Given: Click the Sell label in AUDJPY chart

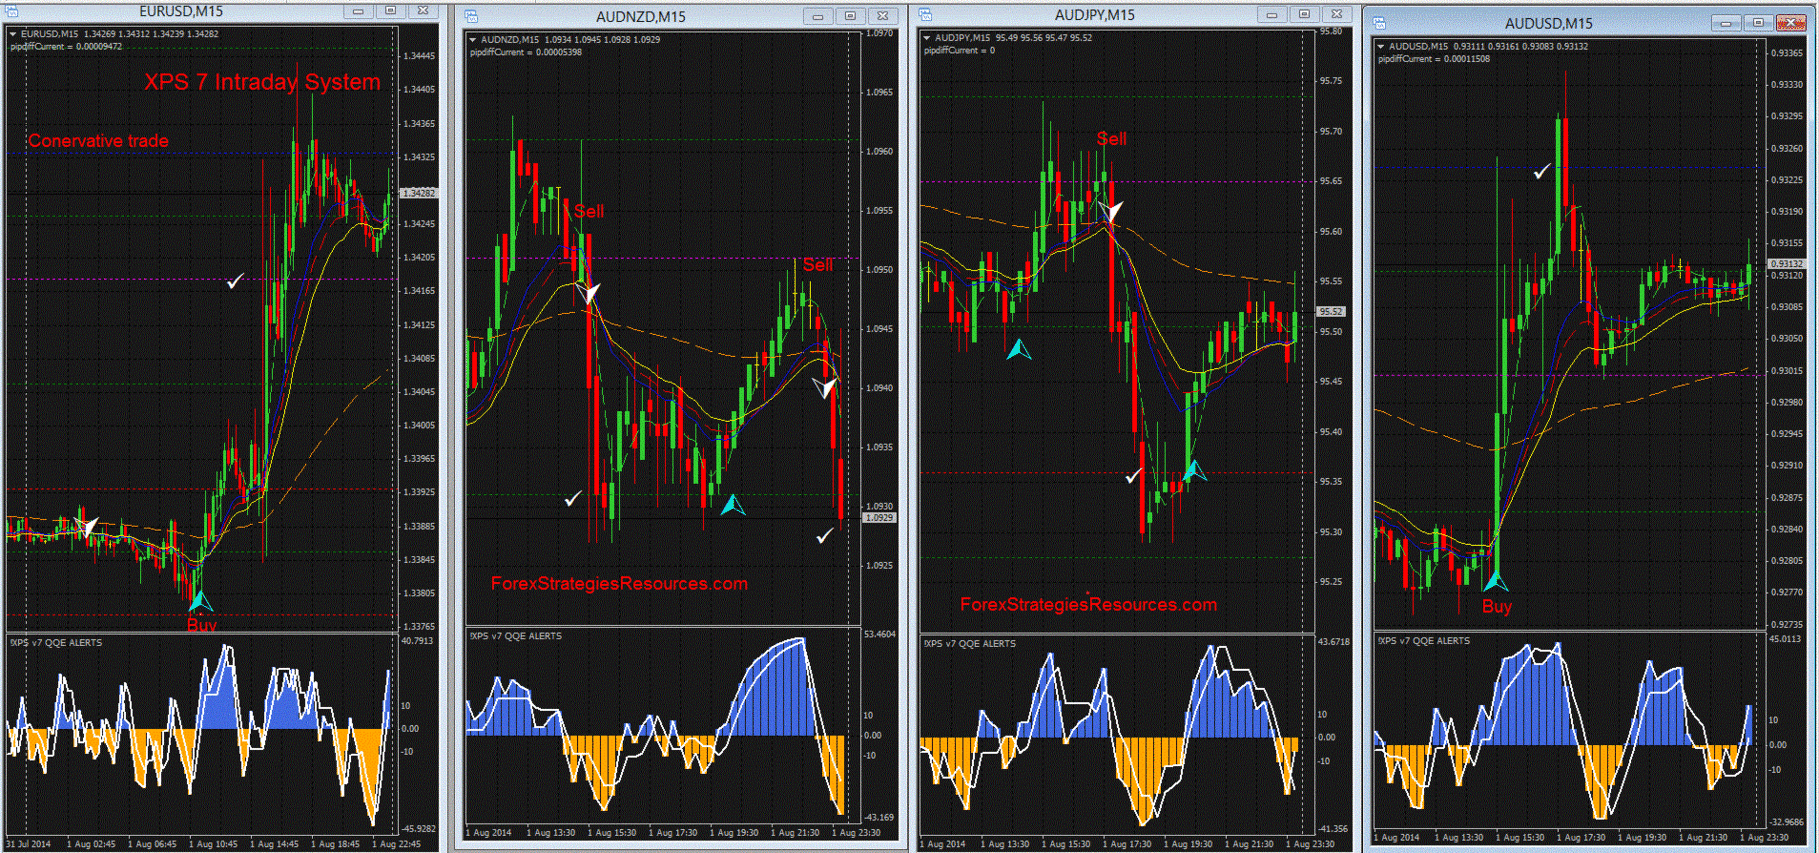Looking at the screenshot, I should click(1111, 139).
